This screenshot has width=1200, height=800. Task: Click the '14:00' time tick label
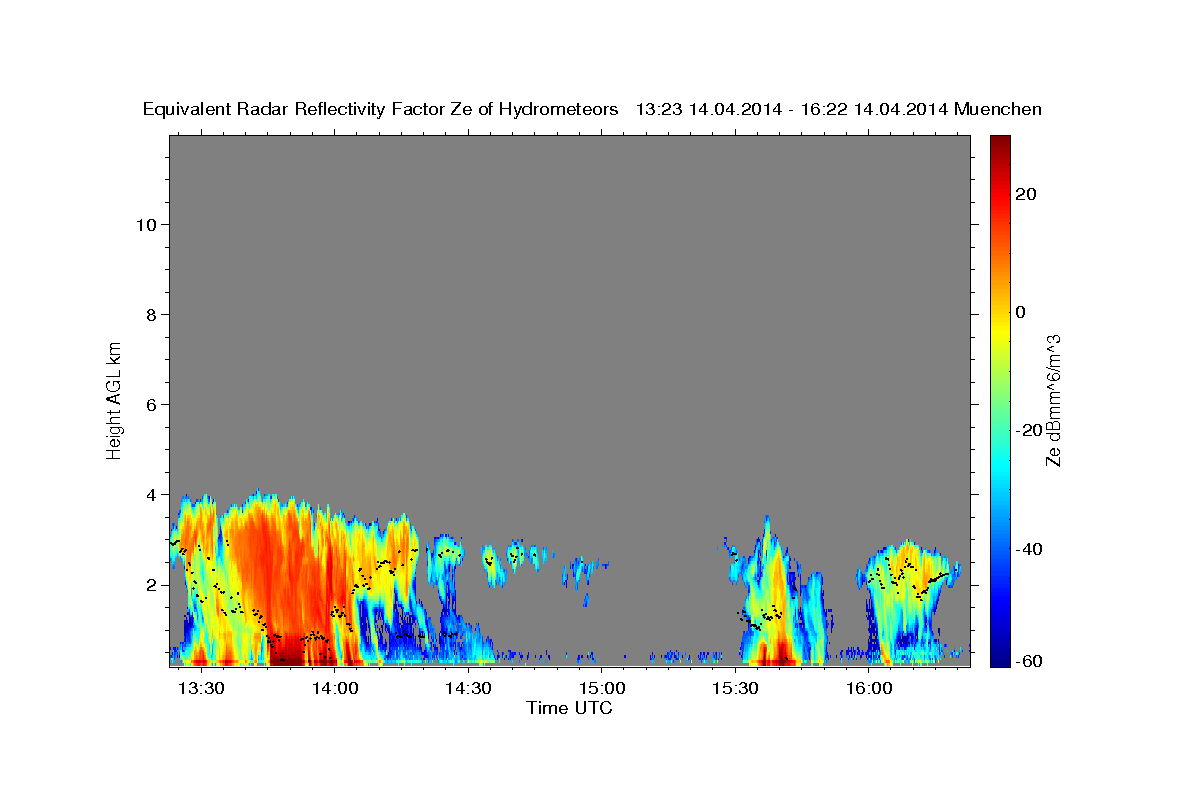[336, 689]
